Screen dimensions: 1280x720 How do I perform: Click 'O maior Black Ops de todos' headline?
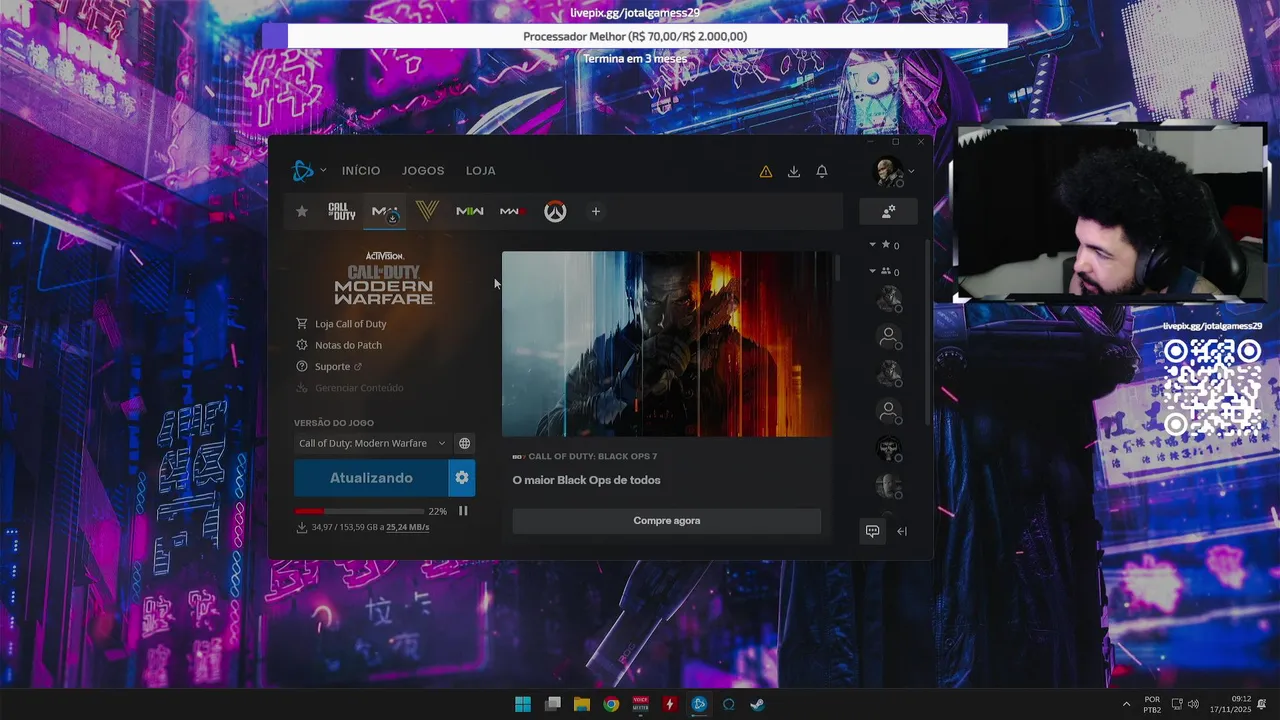586,480
